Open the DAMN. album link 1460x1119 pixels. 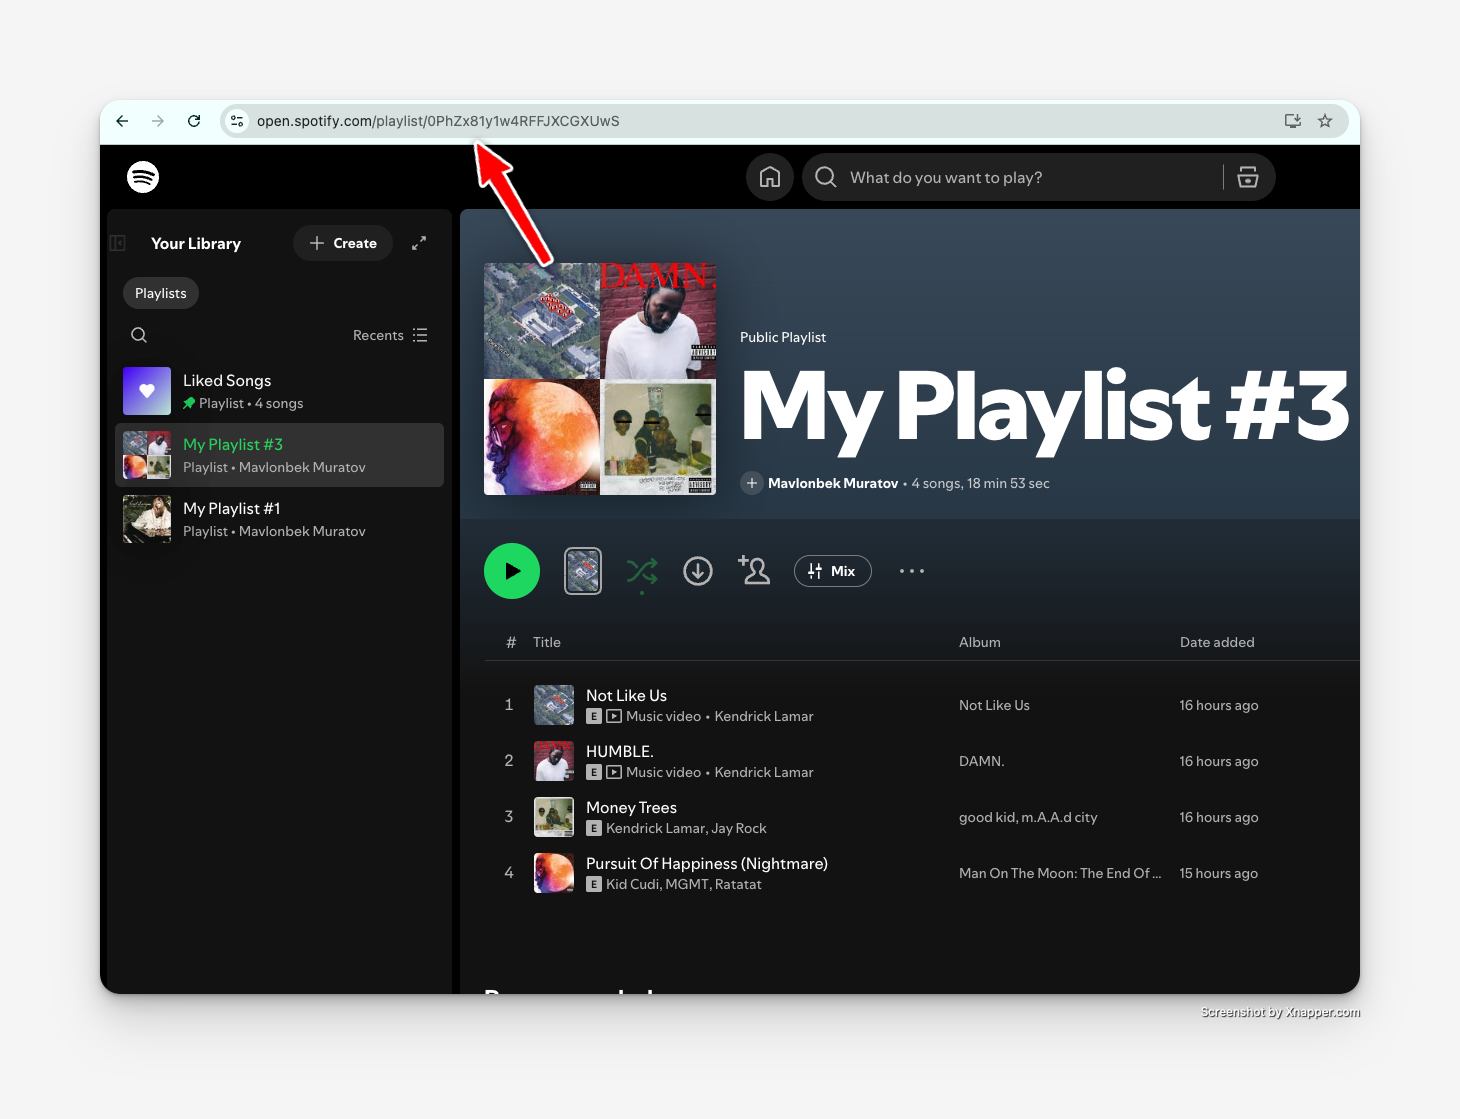981,761
